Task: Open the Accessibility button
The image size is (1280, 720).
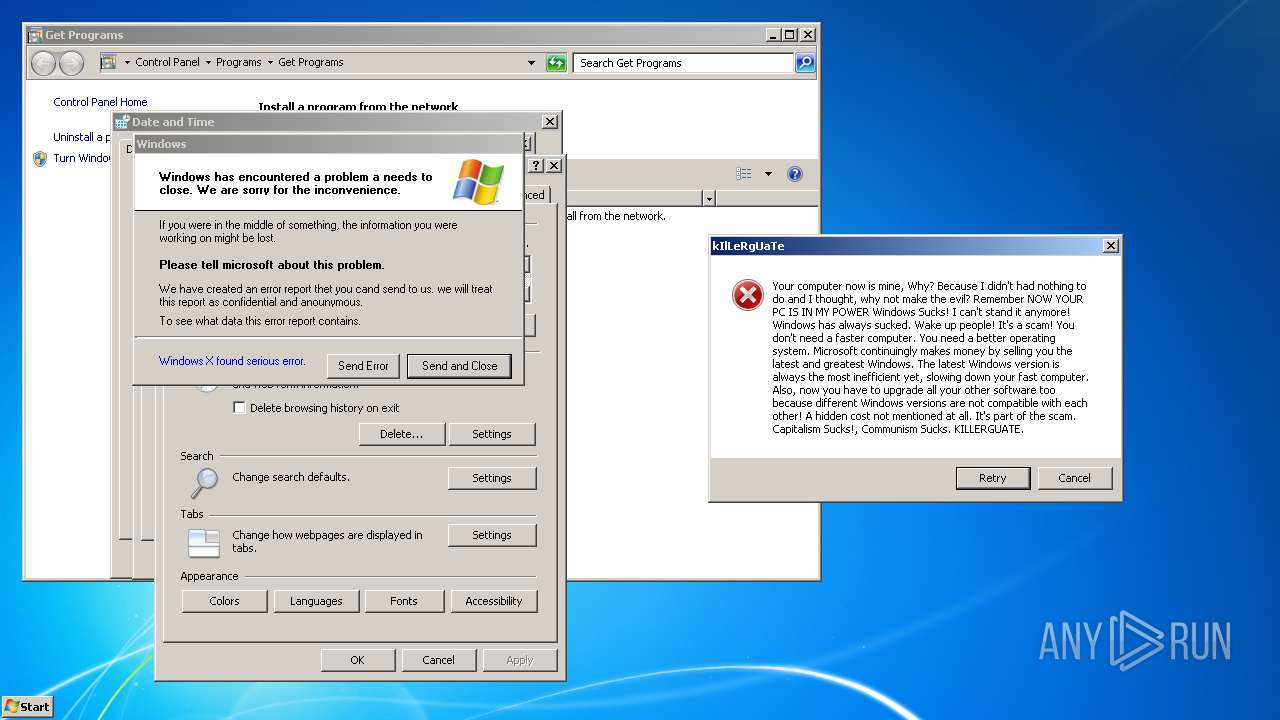Action: point(493,601)
